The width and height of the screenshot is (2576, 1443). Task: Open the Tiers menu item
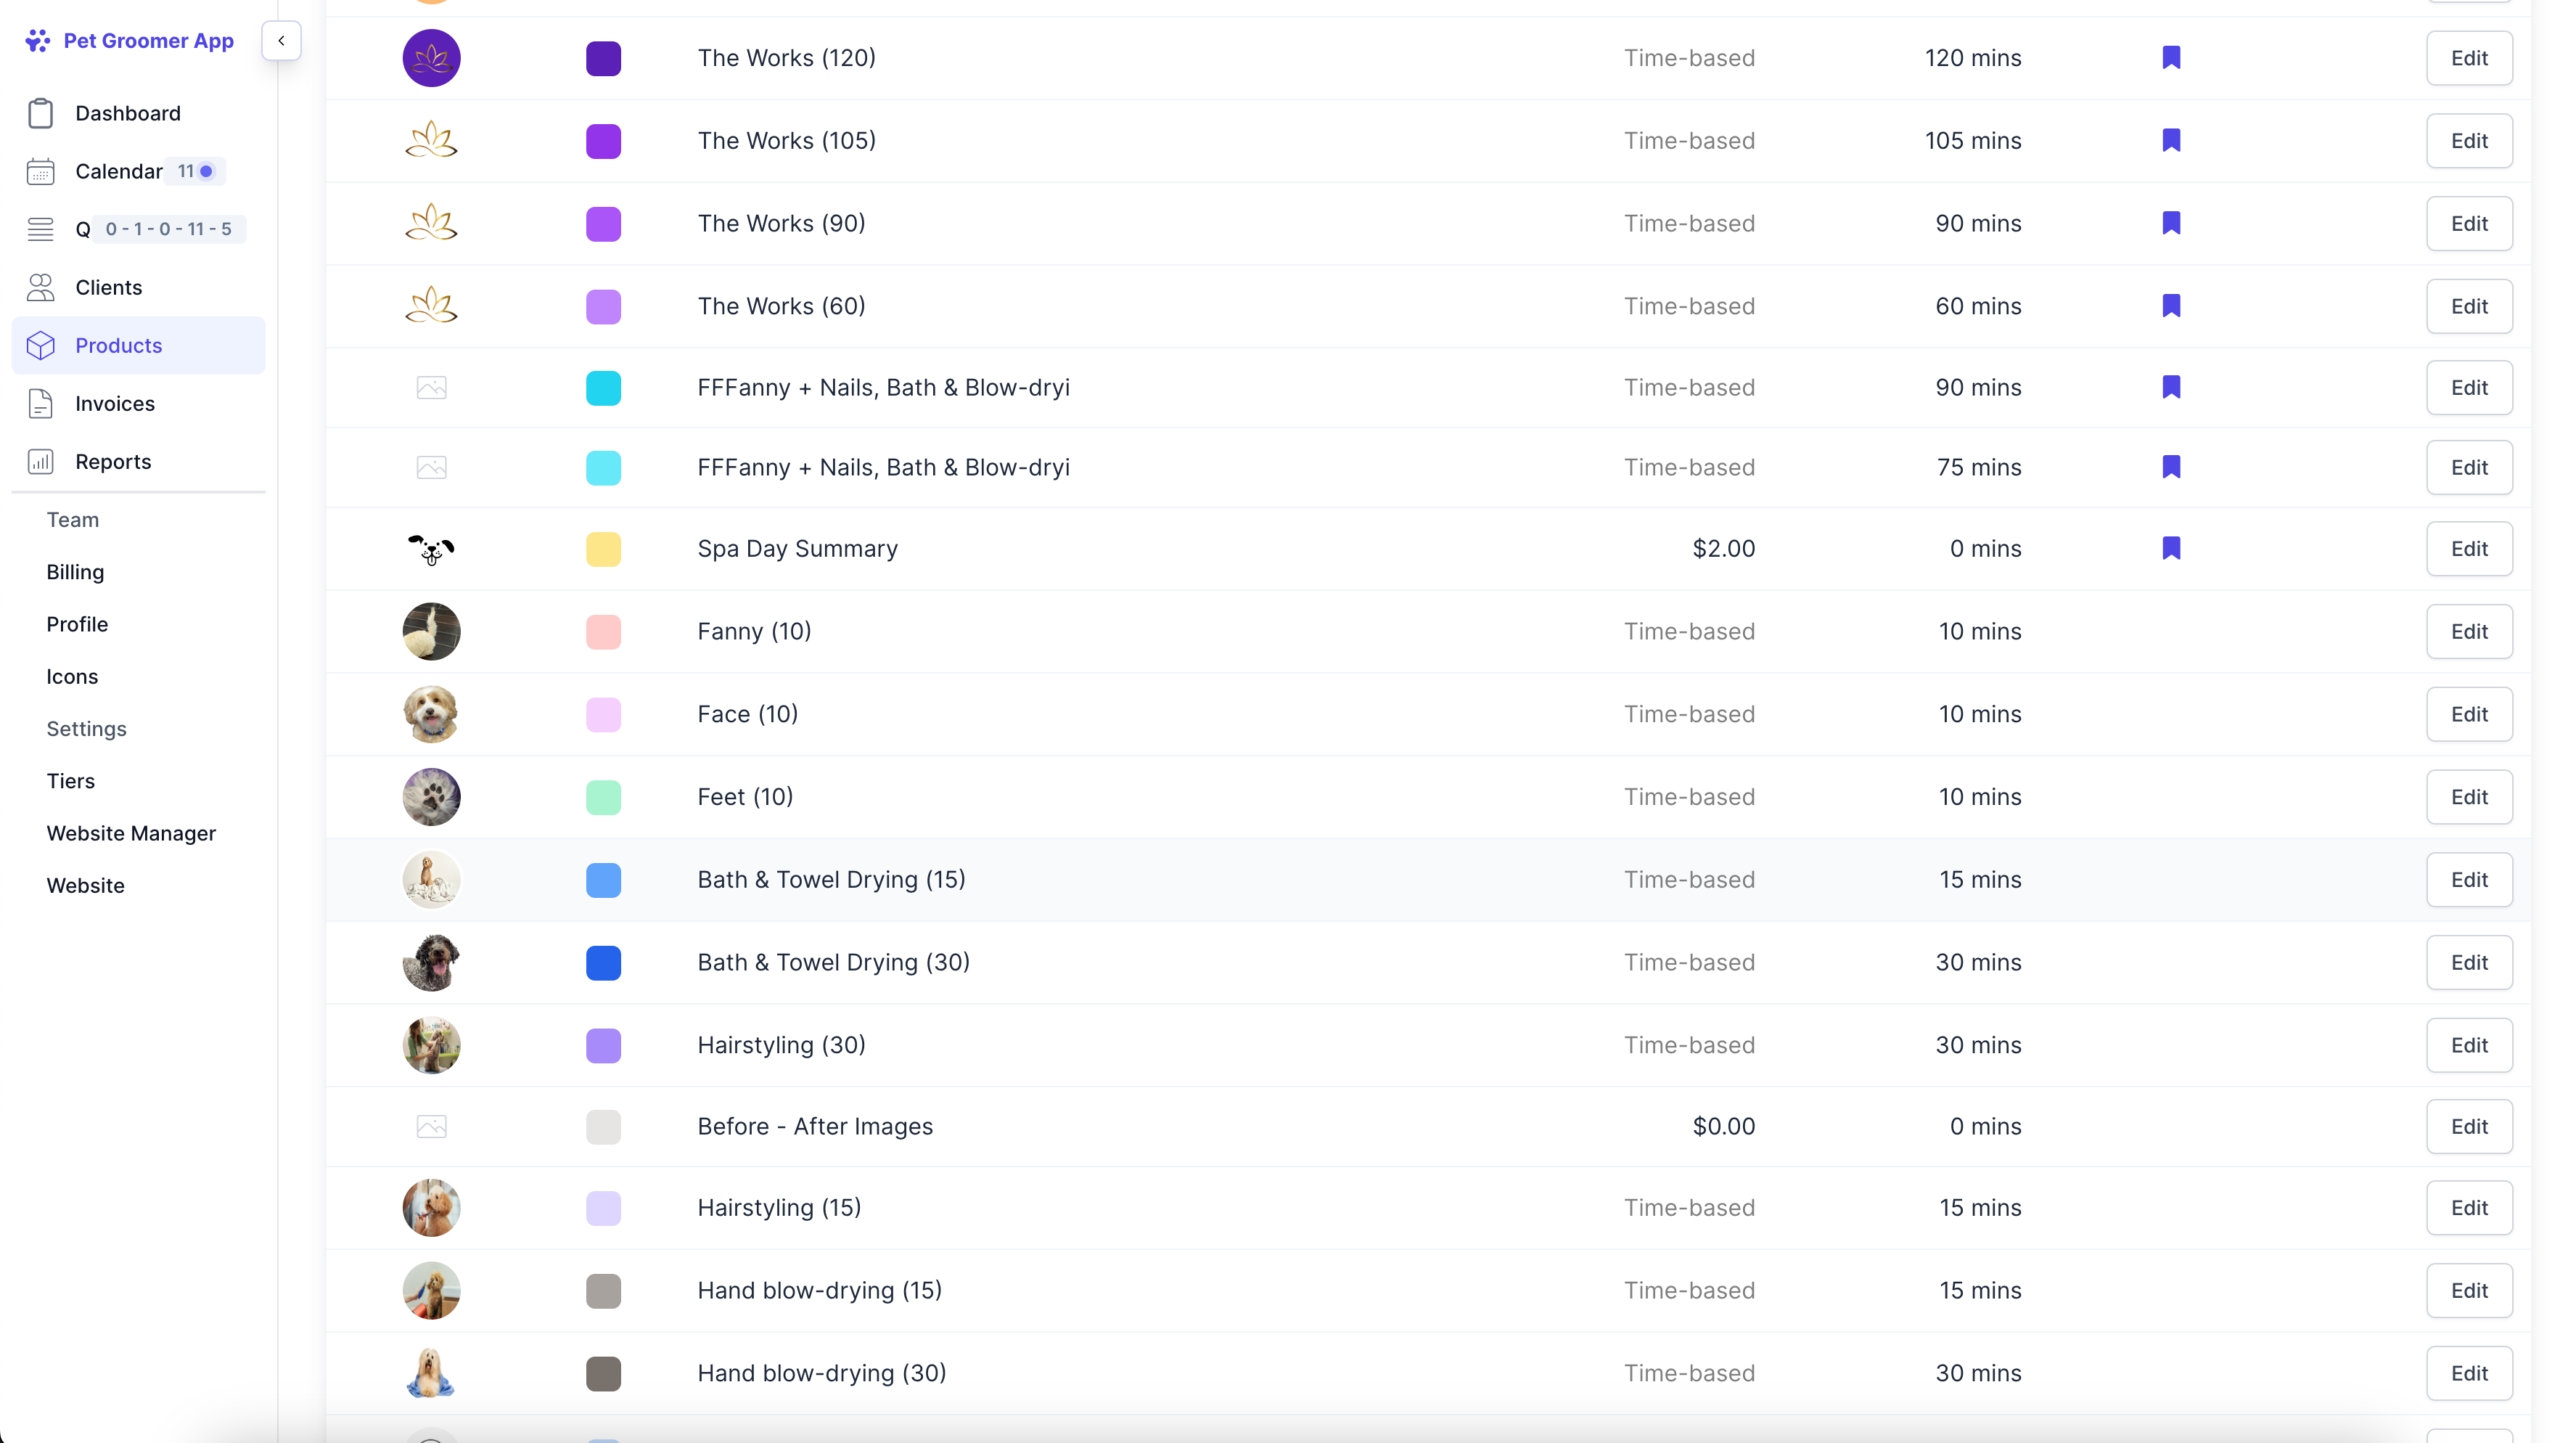point(70,781)
